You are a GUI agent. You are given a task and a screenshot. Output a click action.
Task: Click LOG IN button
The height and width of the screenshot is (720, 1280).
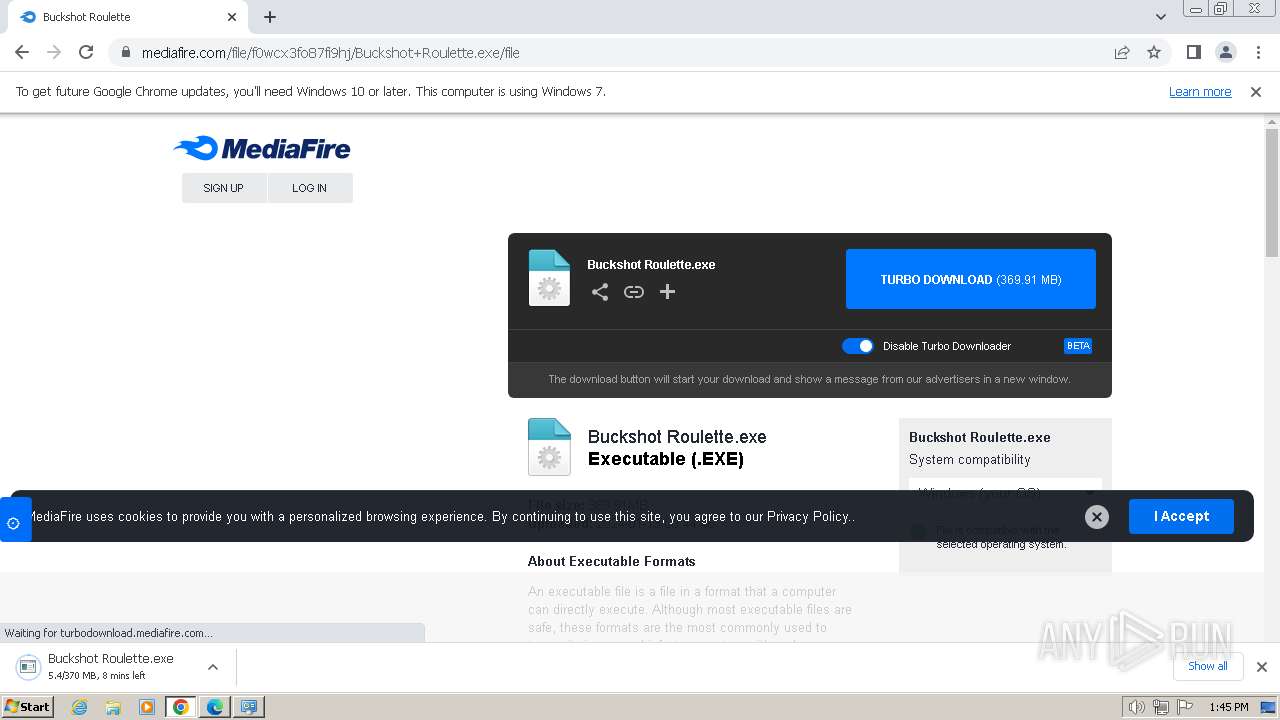310,188
